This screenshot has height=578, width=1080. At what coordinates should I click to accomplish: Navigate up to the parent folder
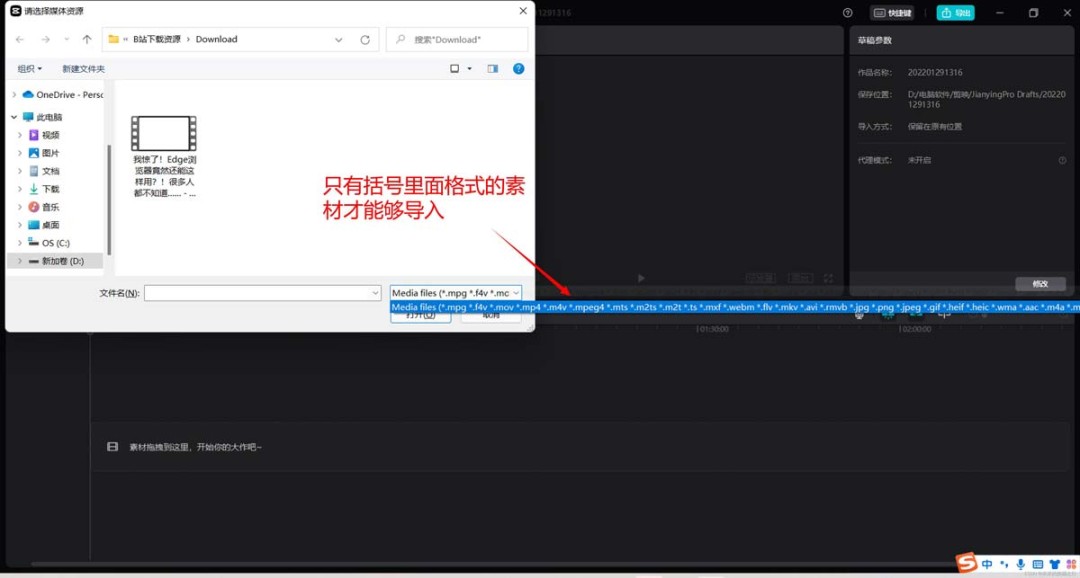[x=86, y=39]
